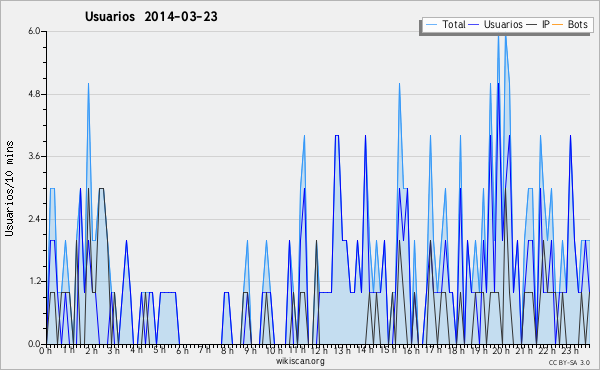The width and height of the screenshot is (600, 370).
Task: Click the 1 h x-axis label
Action: click(x=68, y=350)
